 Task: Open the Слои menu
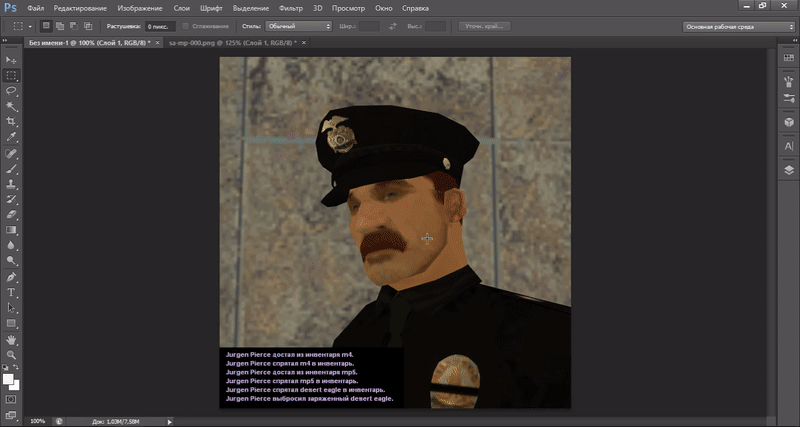[x=182, y=8]
